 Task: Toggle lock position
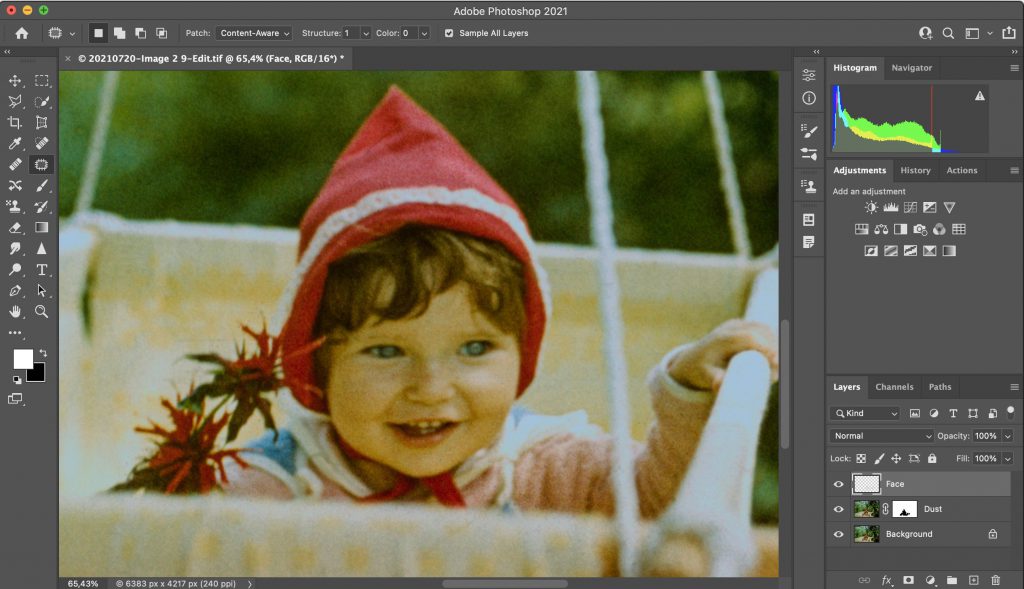pos(896,459)
